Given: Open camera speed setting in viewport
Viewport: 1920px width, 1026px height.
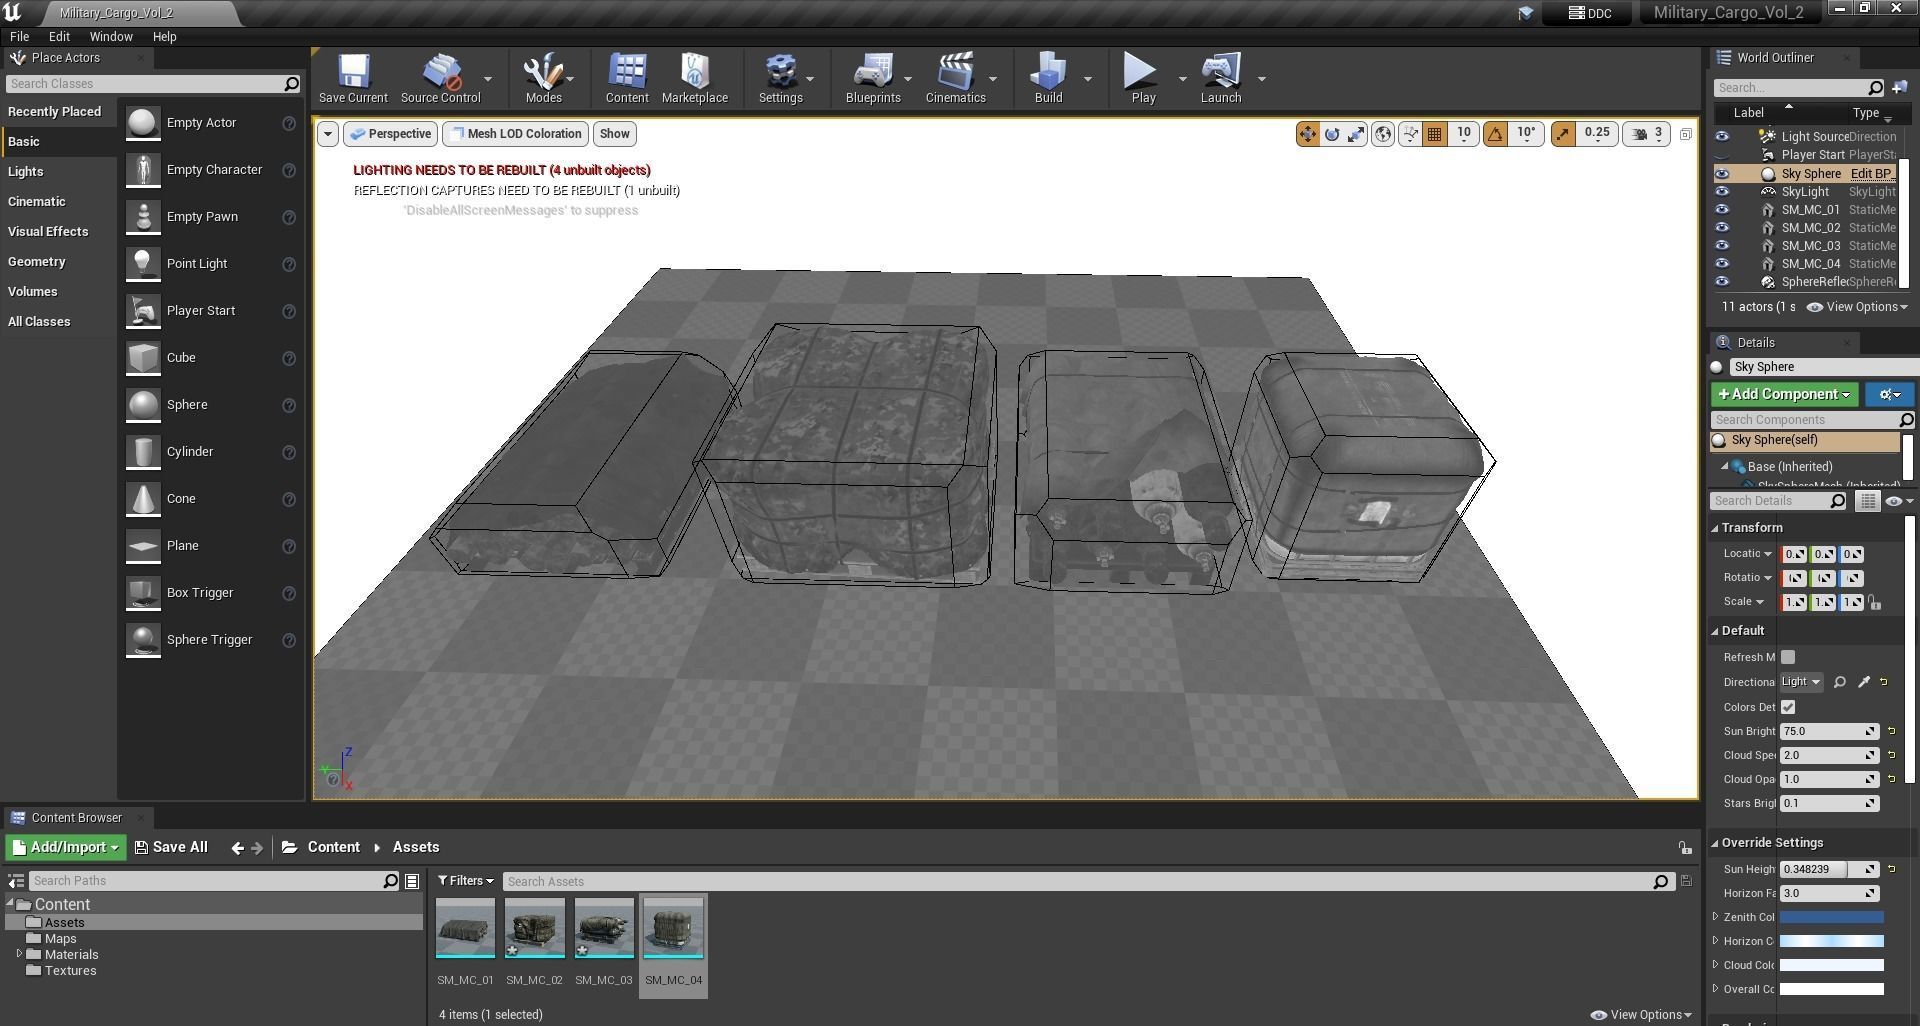Looking at the screenshot, I should point(1646,134).
